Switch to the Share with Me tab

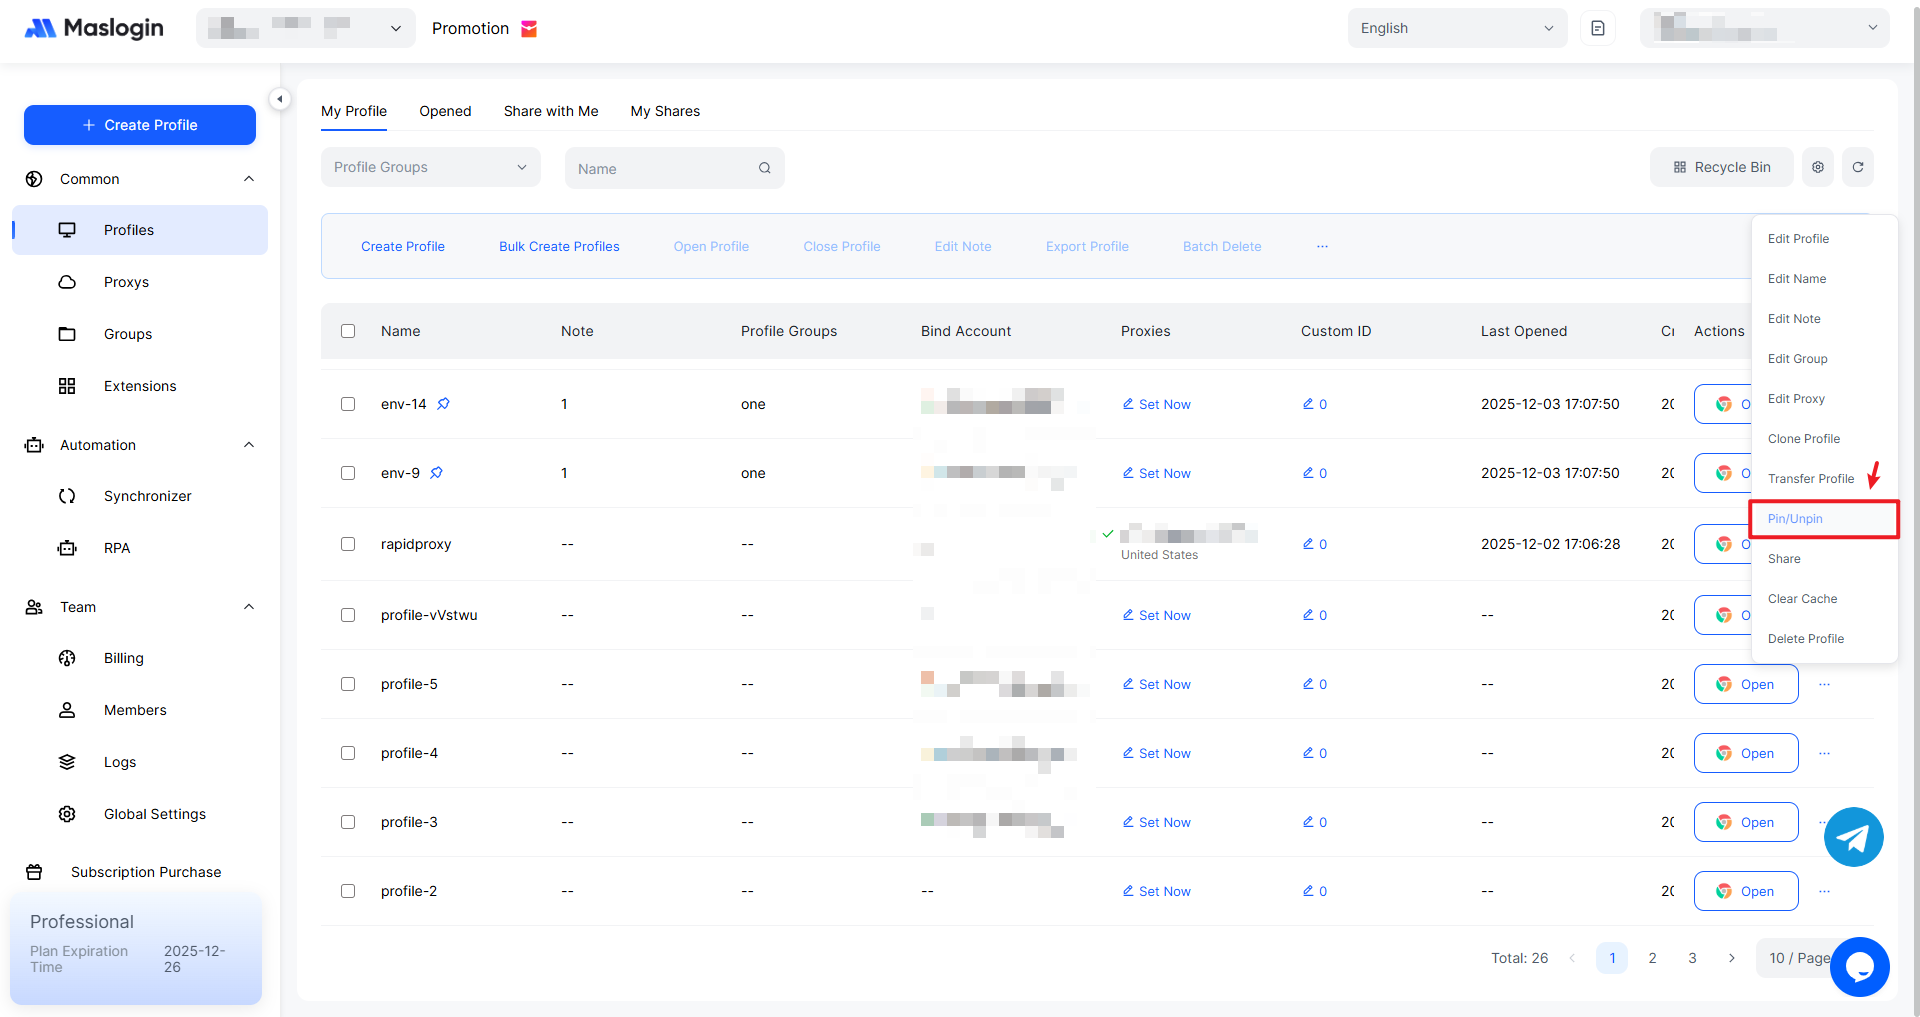coord(550,111)
